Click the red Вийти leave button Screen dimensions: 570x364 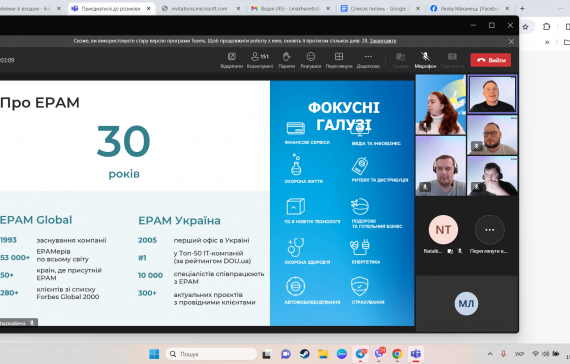490,60
